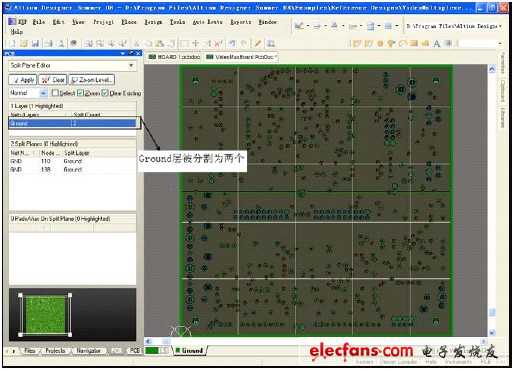Switch to the Projects panel tab
This screenshot has height=371, width=513.
[55, 351]
